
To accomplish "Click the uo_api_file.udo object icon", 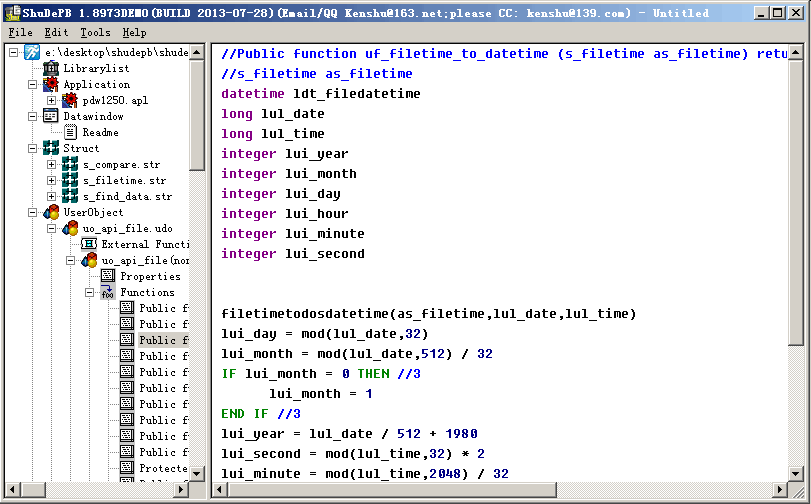I will [70, 228].
